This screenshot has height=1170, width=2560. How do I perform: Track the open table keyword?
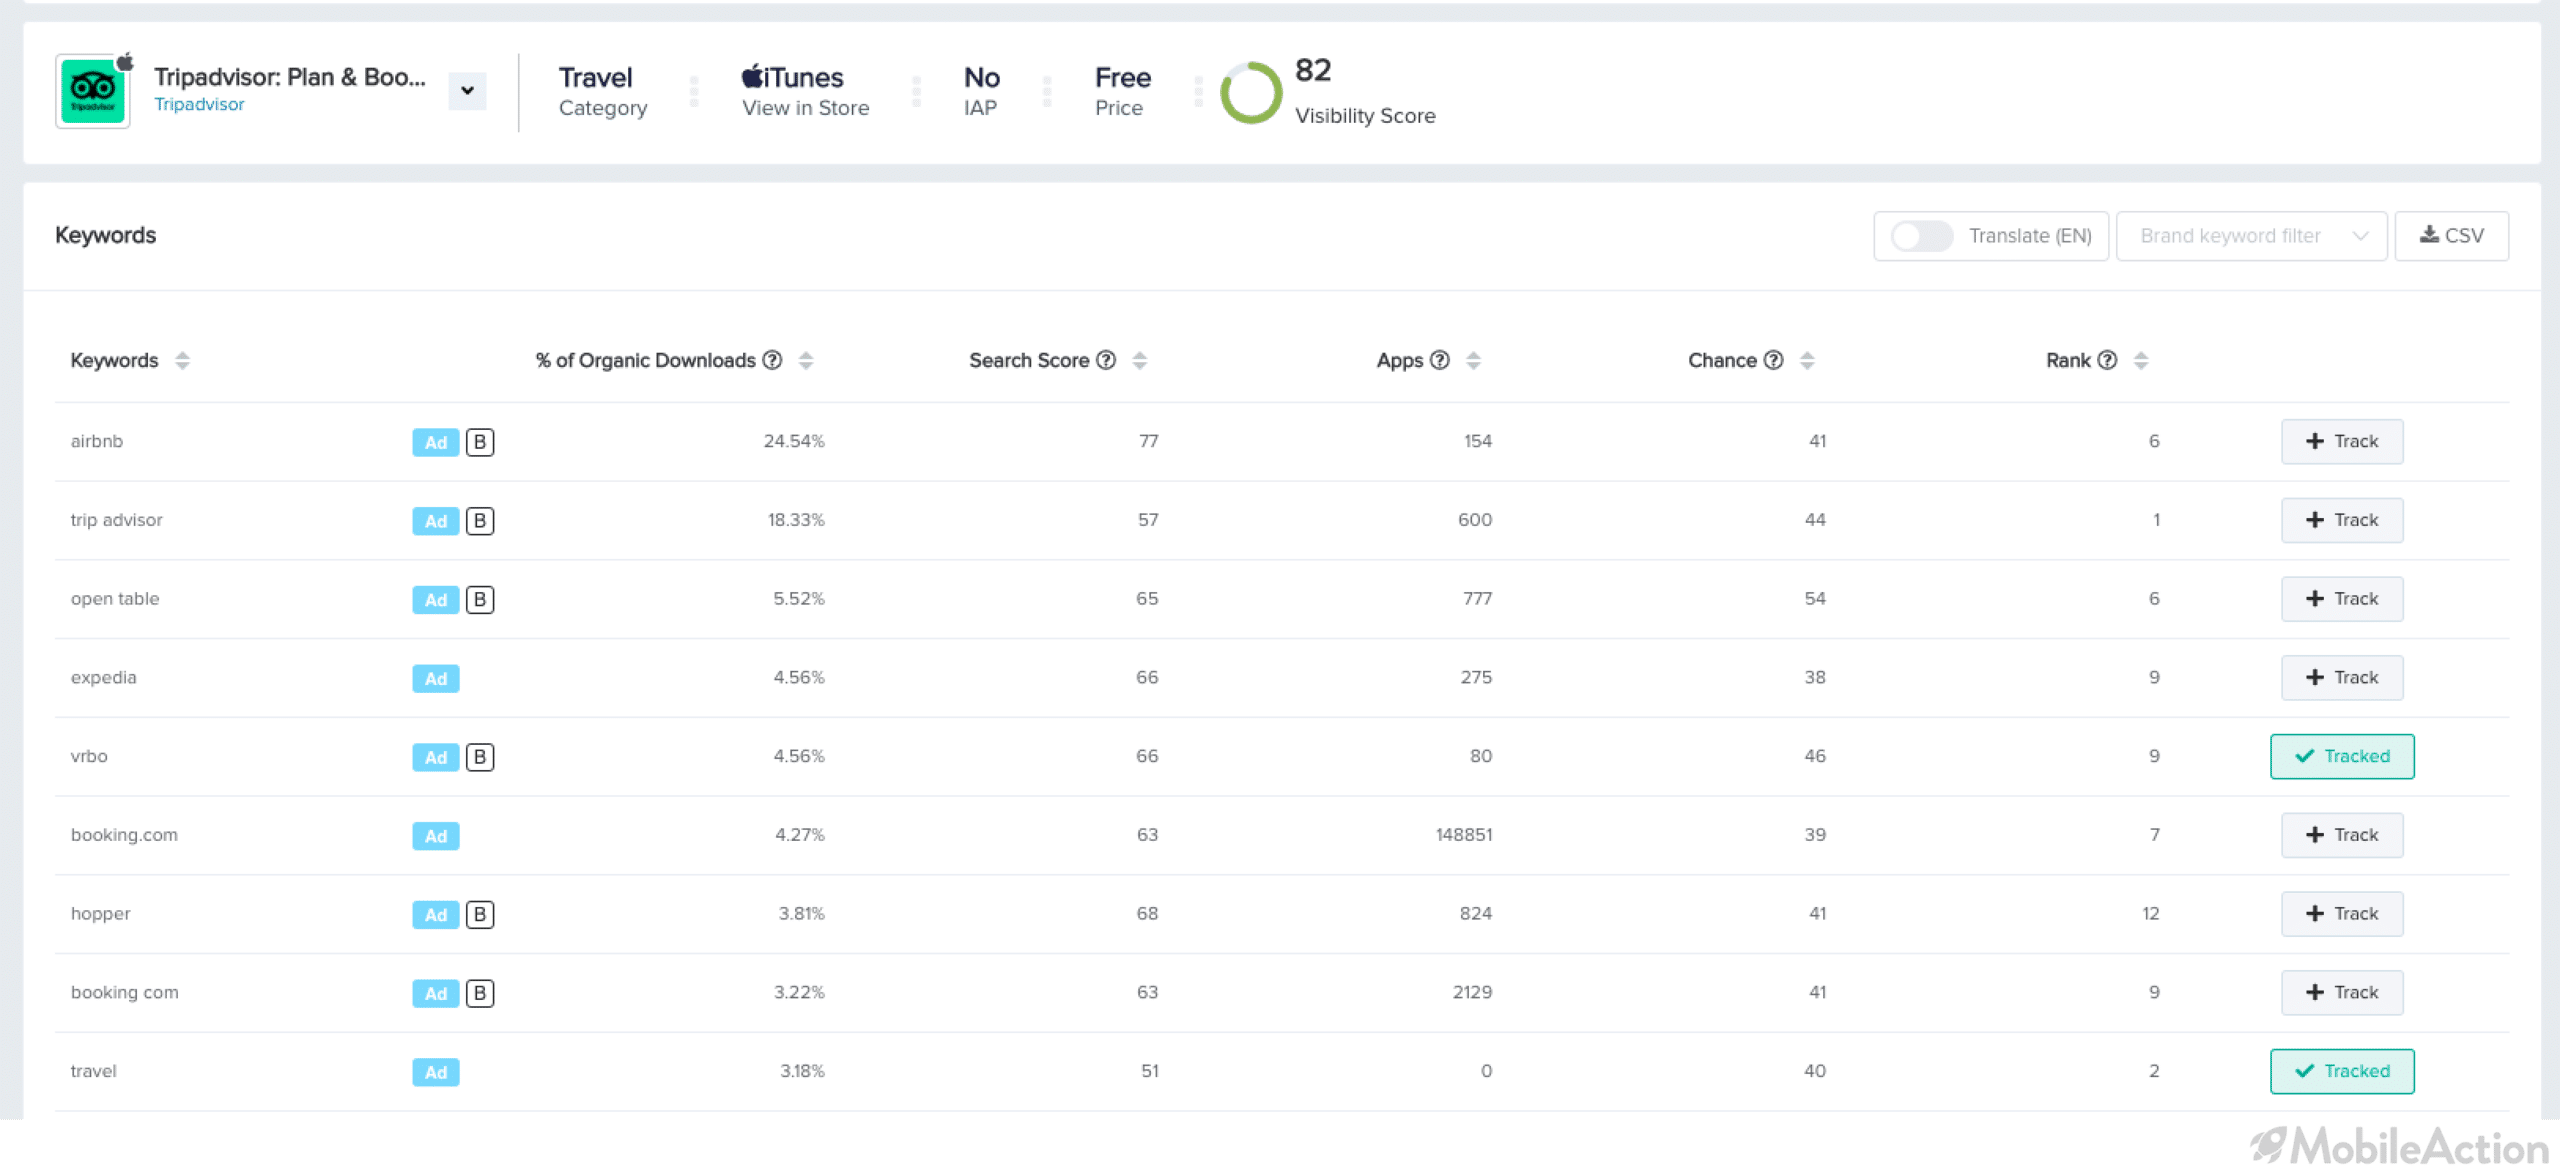2342,599
